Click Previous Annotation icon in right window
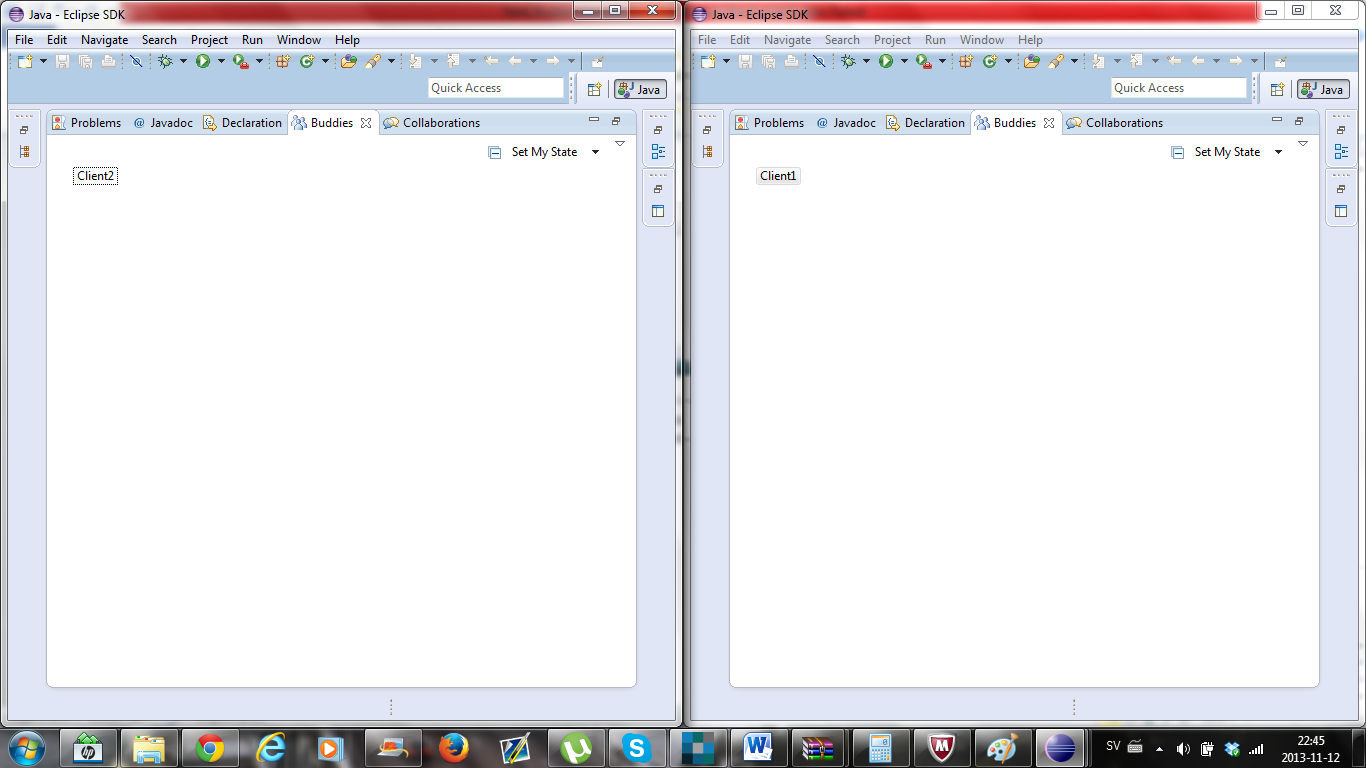1366x768 pixels. point(1137,61)
